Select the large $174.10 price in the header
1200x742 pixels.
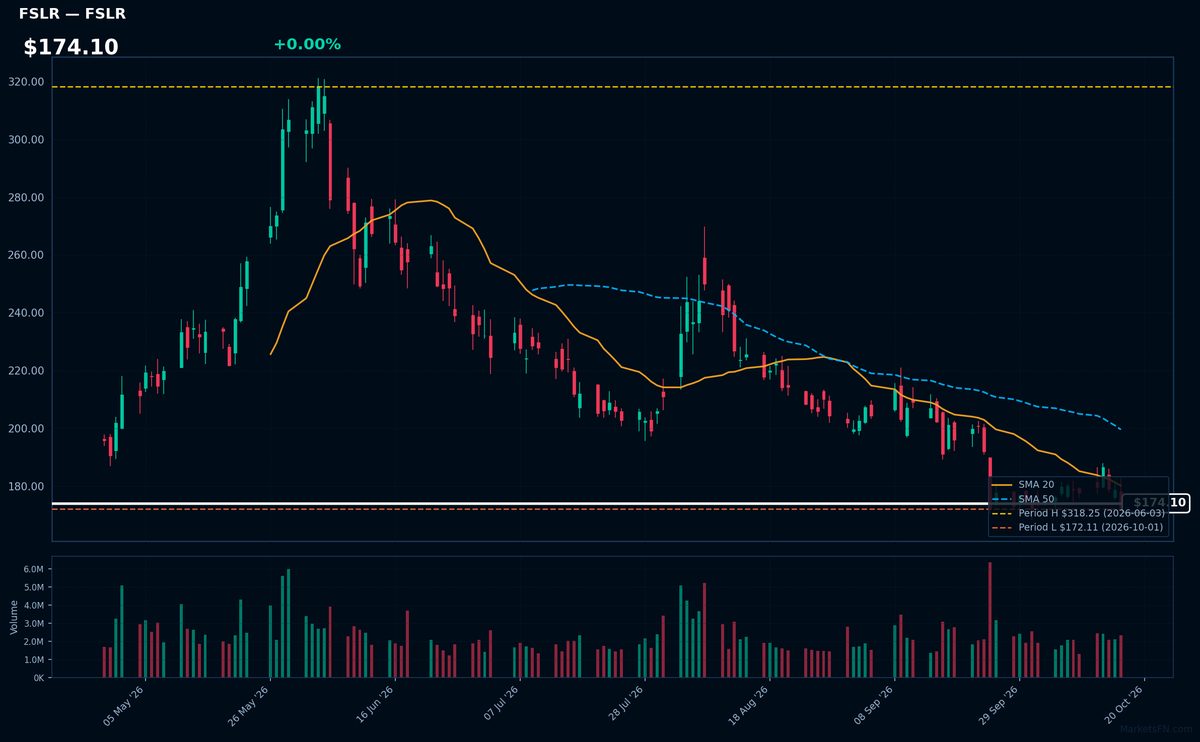click(x=71, y=47)
